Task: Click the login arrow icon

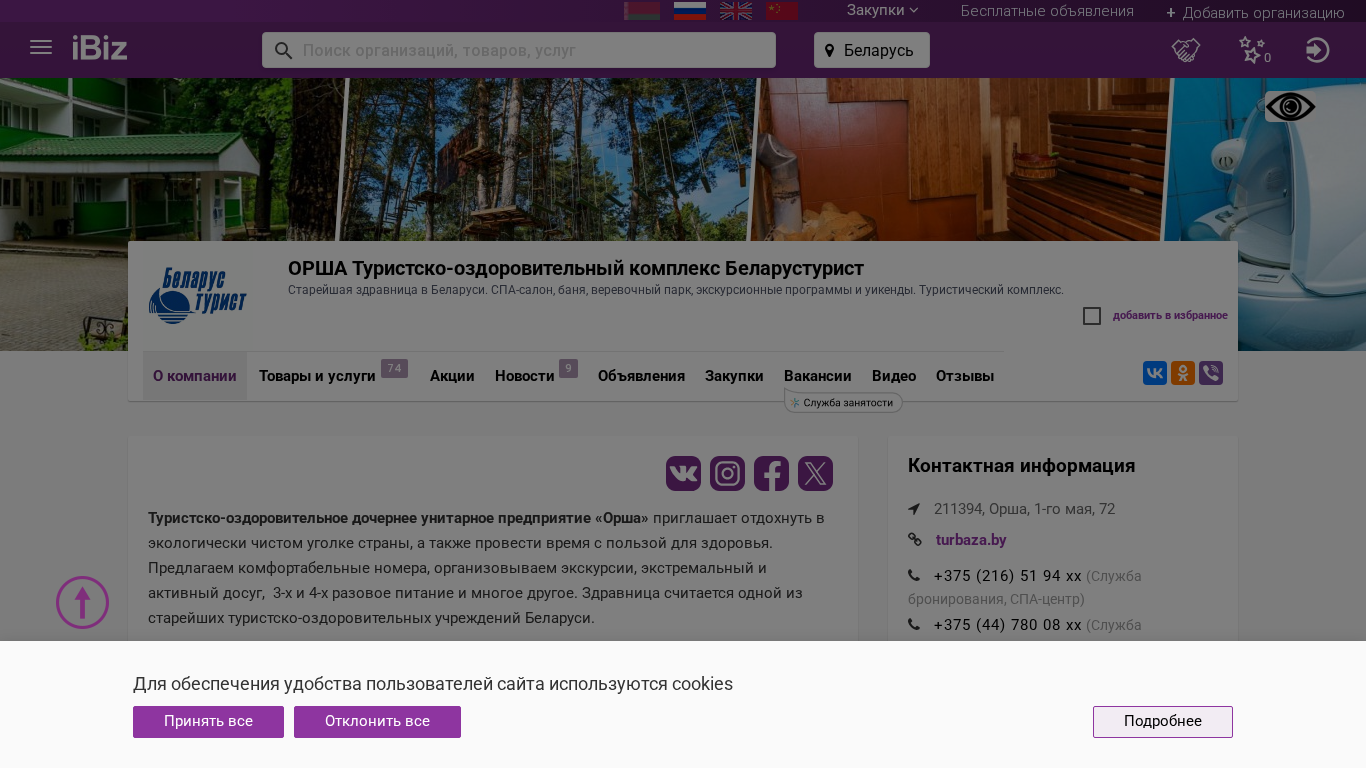Action: pos(1318,50)
